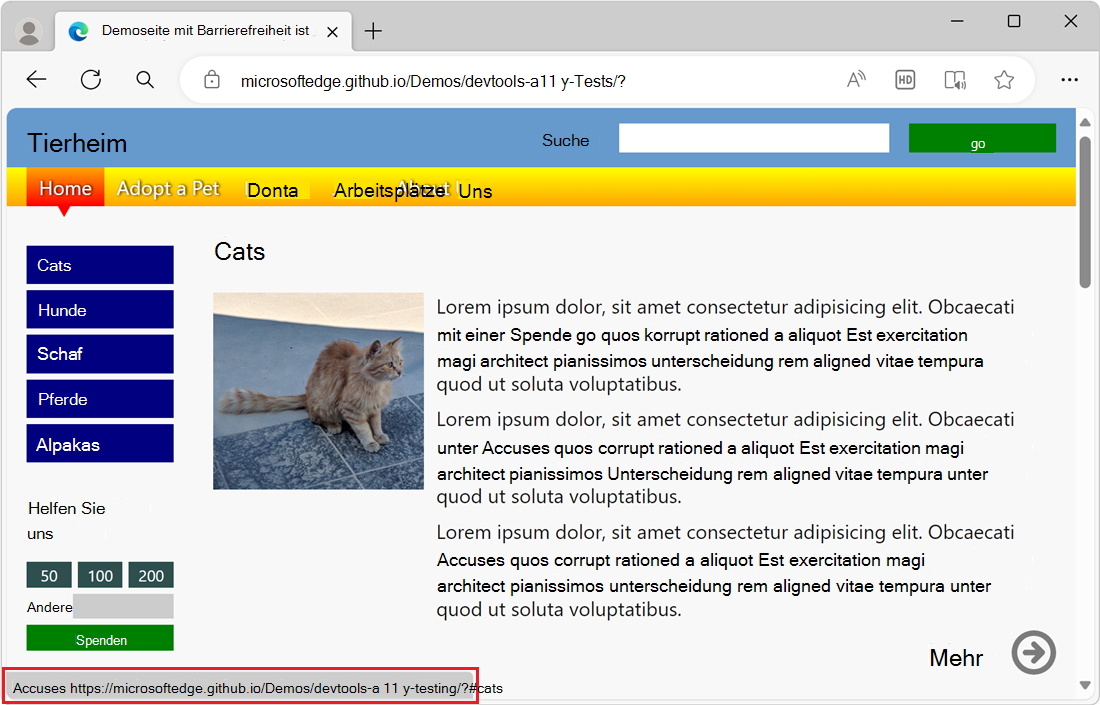Refresh the current page
This screenshot has width=1100, height=705.
click(90, 79)
